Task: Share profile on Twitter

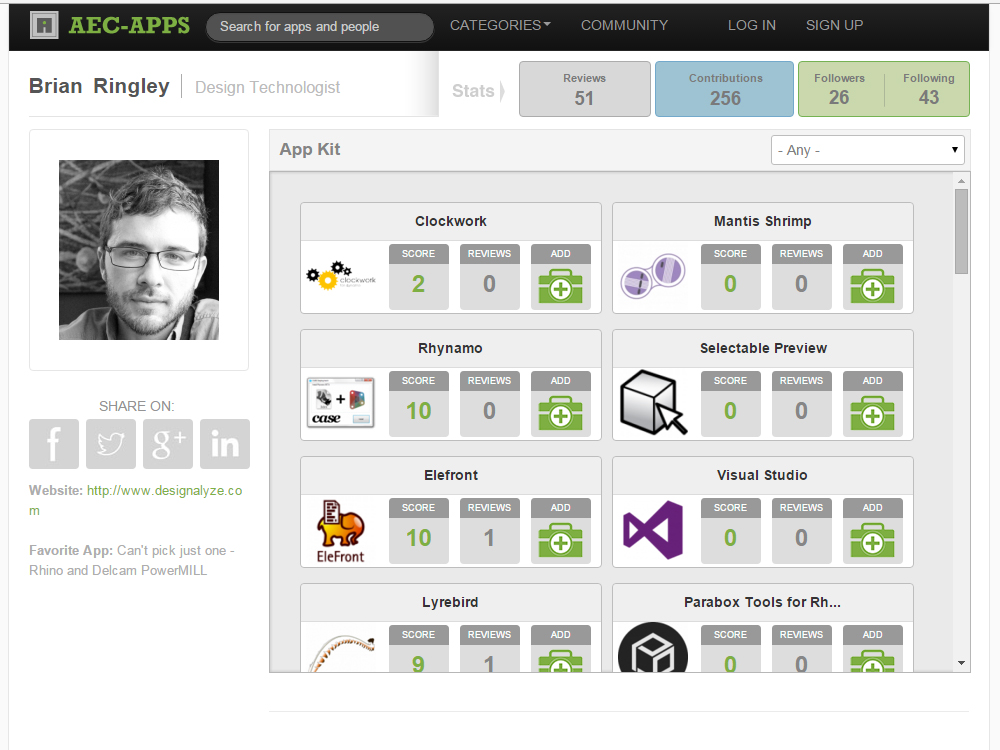Action: click(111, 444)
